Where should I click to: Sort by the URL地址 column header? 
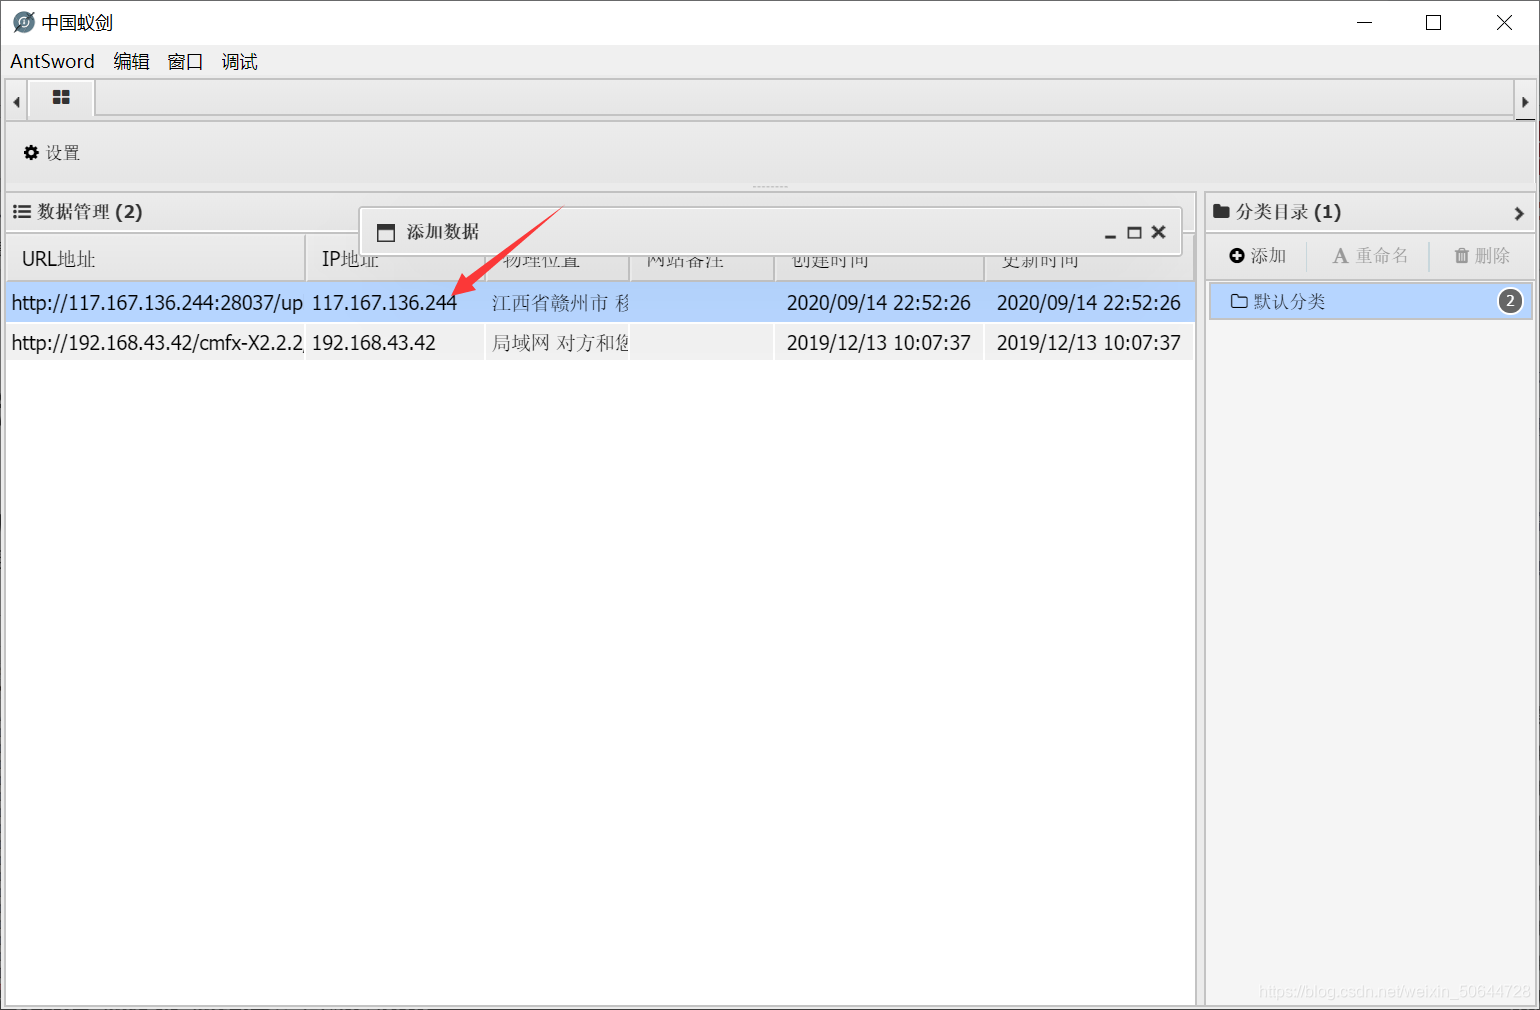coord(156,259)
